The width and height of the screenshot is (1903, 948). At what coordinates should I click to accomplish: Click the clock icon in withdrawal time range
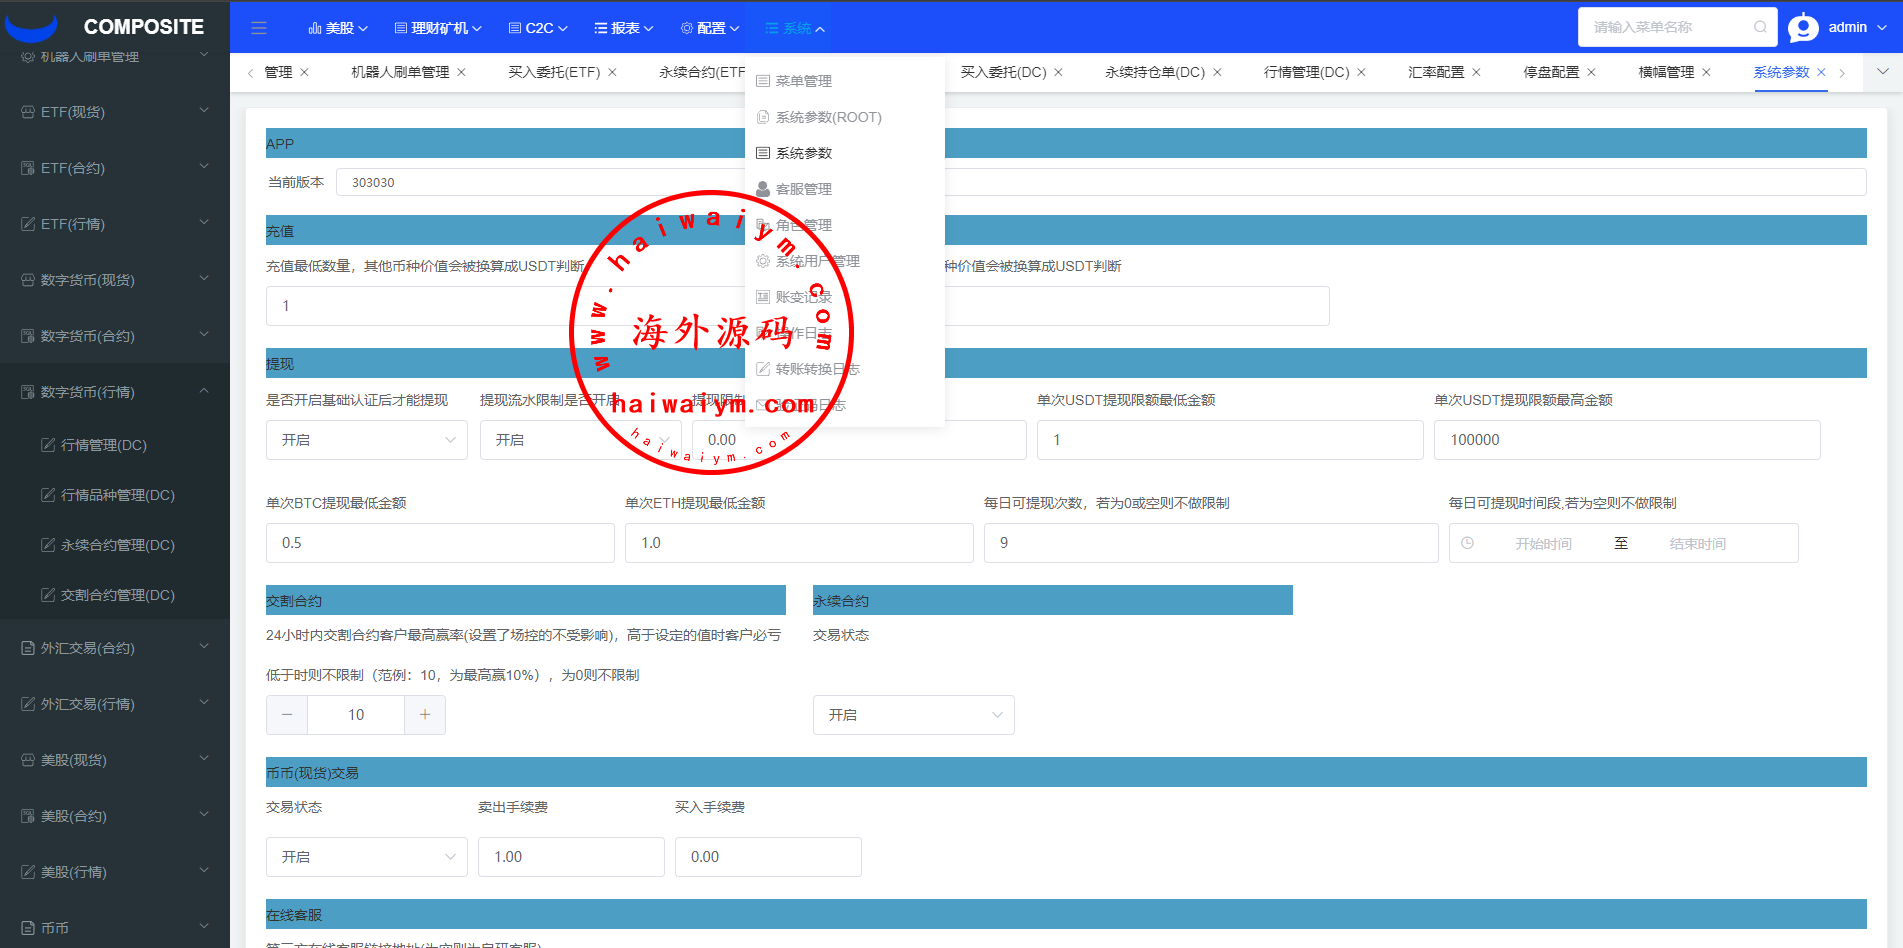click(x=1467, y=543)
